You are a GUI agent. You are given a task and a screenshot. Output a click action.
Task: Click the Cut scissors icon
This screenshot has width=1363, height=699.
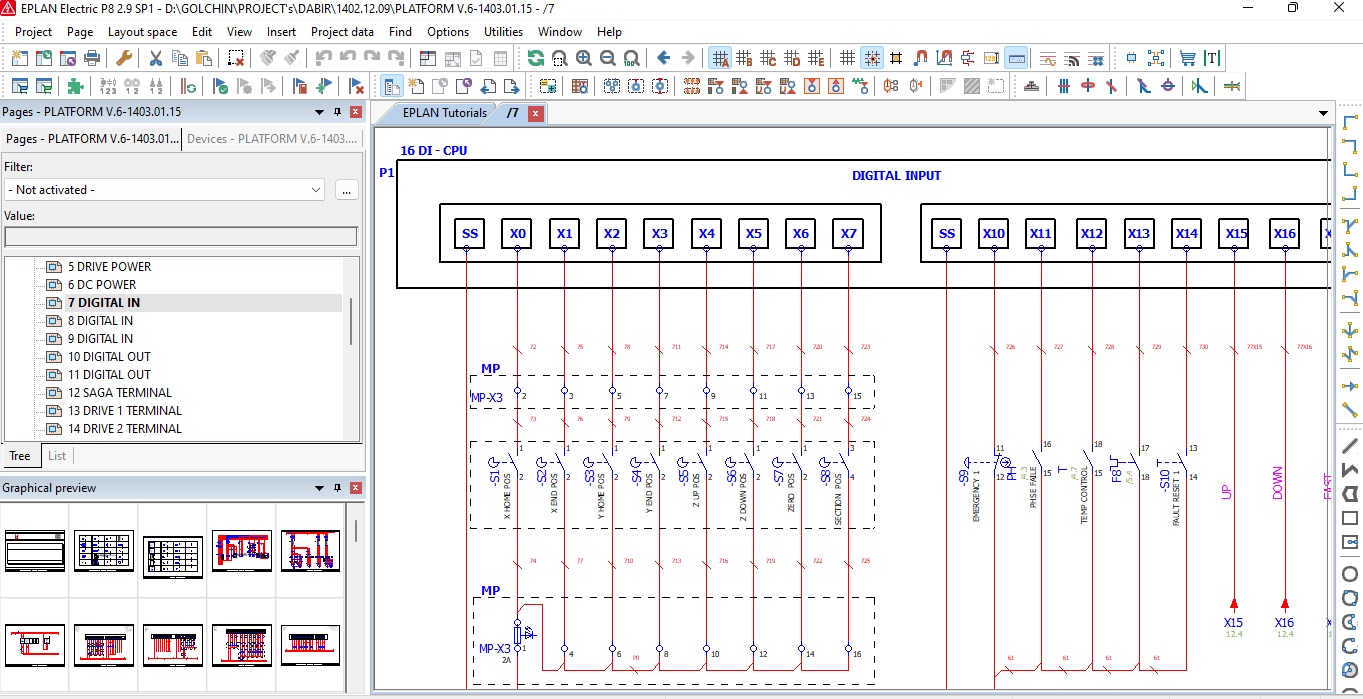tap(155, 58)
